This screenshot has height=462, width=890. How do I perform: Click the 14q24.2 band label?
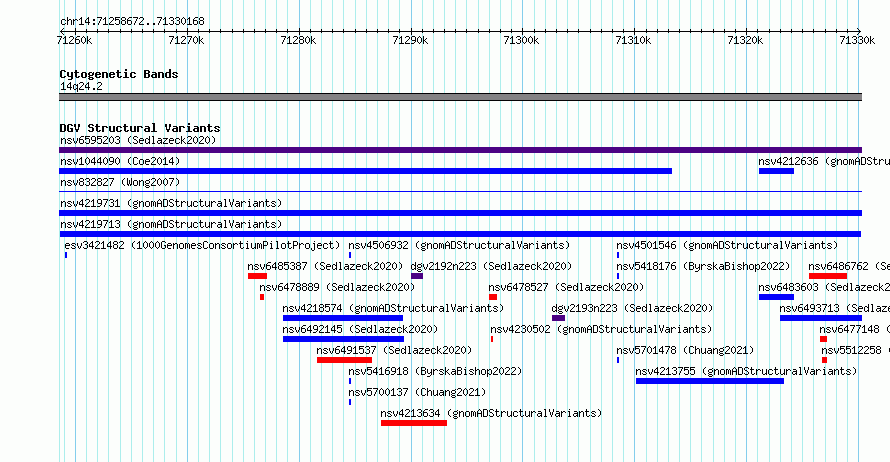81,86
